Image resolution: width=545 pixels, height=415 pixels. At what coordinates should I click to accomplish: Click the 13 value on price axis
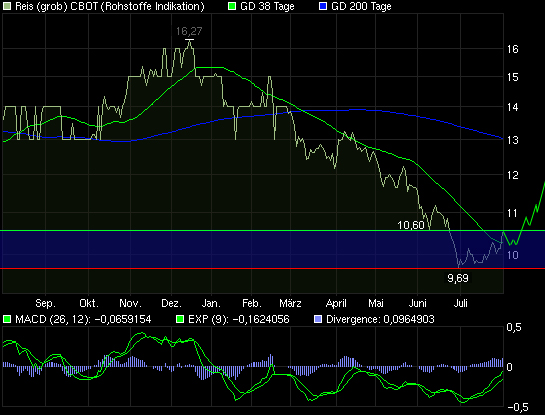(x=513, y=140)
